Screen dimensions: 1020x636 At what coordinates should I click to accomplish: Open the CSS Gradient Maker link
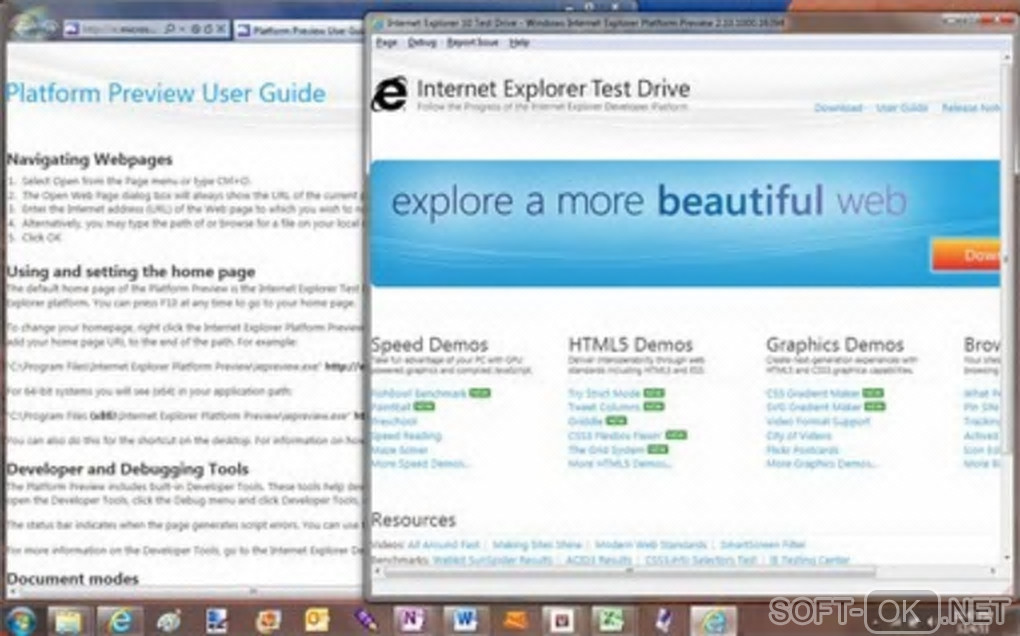click(813, 393)
